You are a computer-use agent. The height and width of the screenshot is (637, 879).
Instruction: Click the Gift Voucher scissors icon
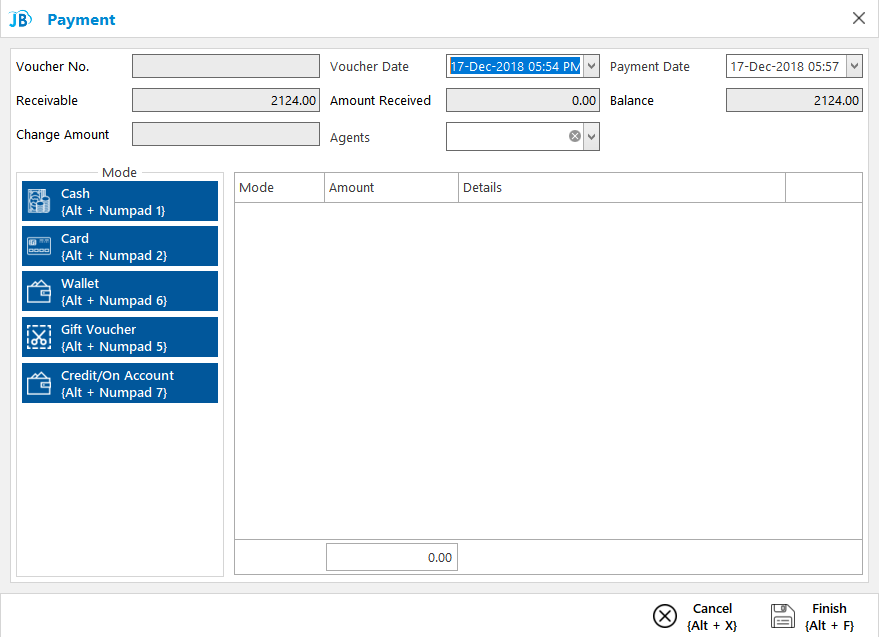[x=39, y=337]
